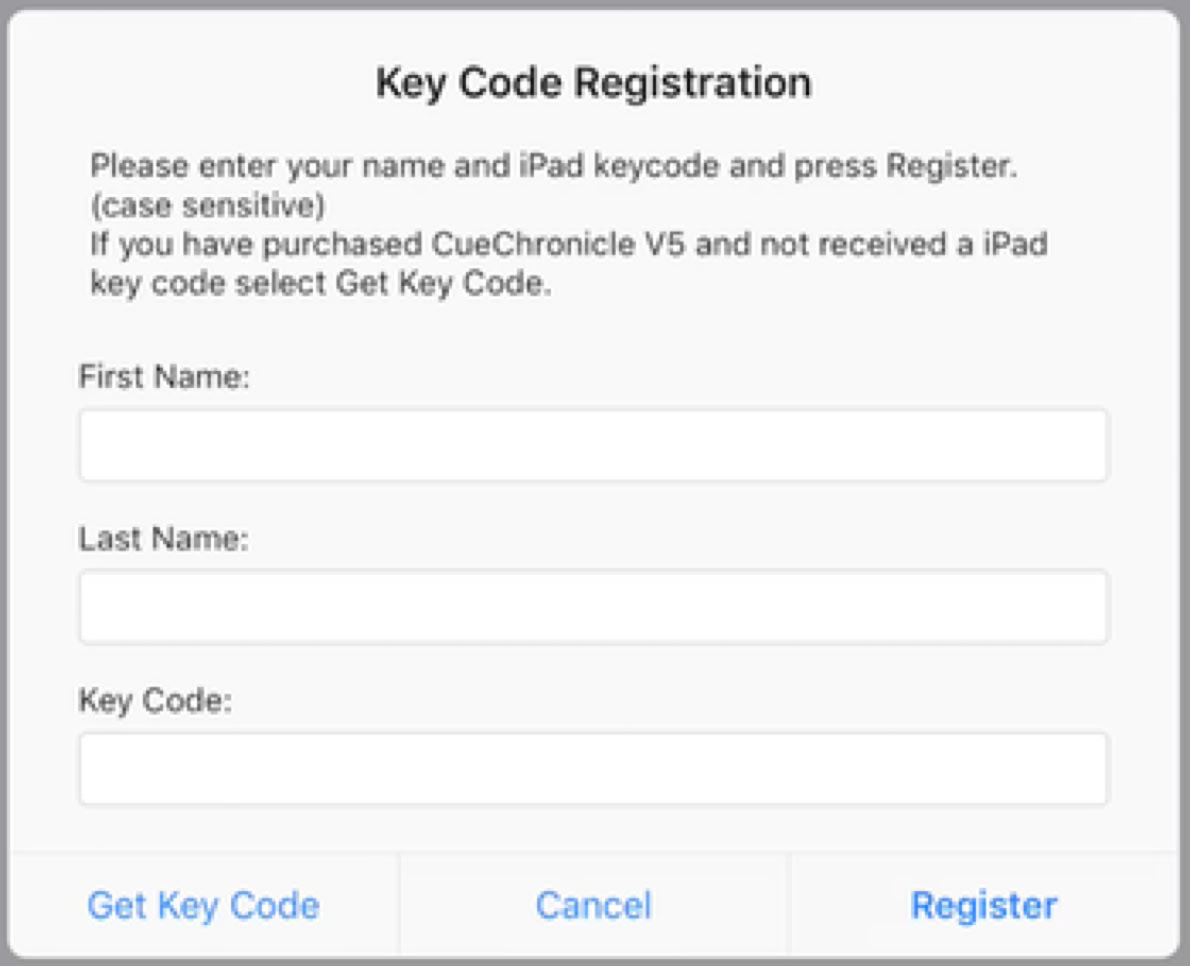
Task: Click the 'Last Name:' label
Action: point(164,540)
